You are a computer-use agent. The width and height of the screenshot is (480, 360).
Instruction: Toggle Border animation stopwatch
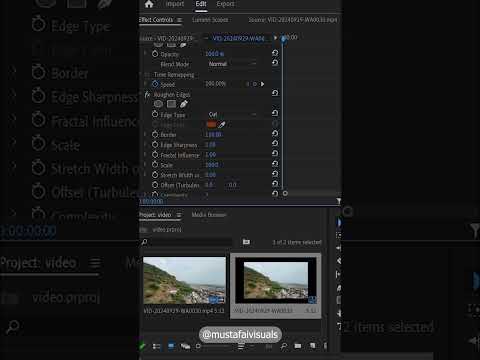click(155, 134)
